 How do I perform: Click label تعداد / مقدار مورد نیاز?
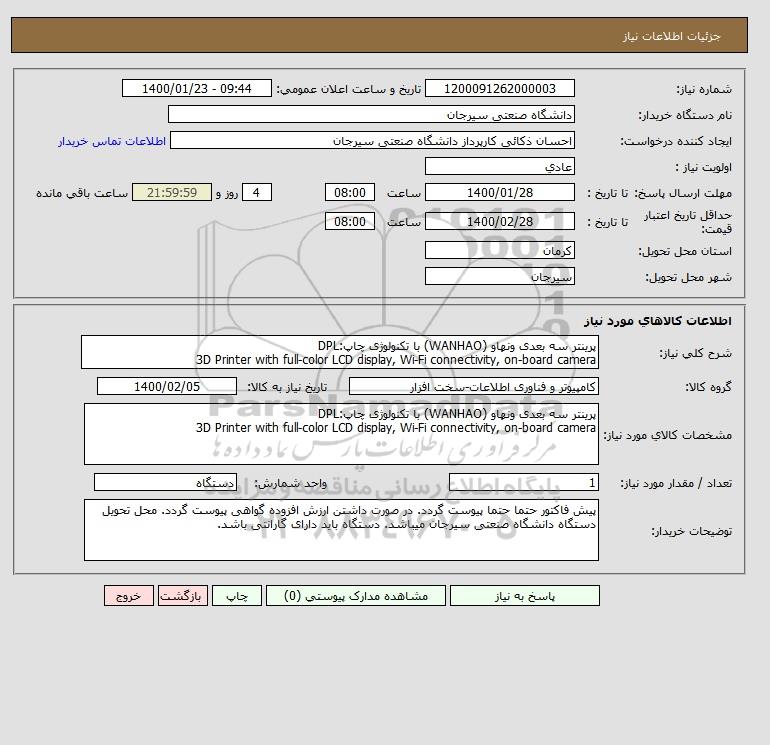(x=676, y=483)
